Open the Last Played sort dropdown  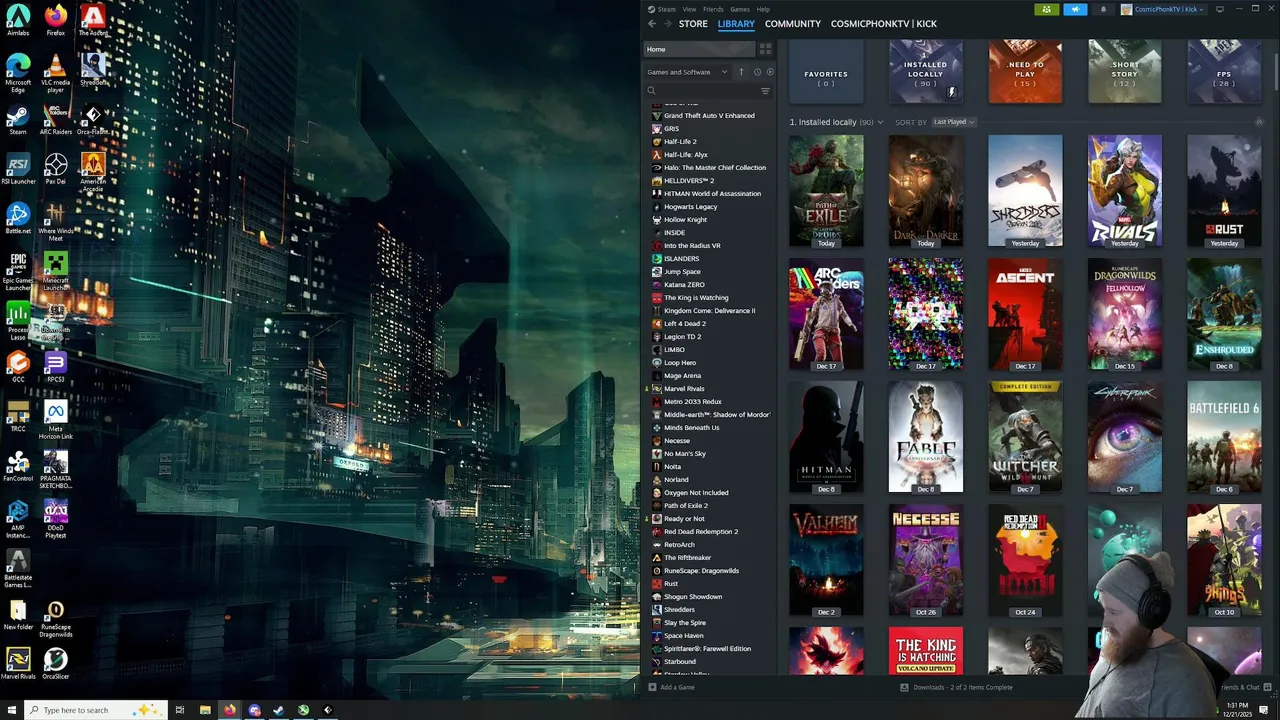[954, 122]
